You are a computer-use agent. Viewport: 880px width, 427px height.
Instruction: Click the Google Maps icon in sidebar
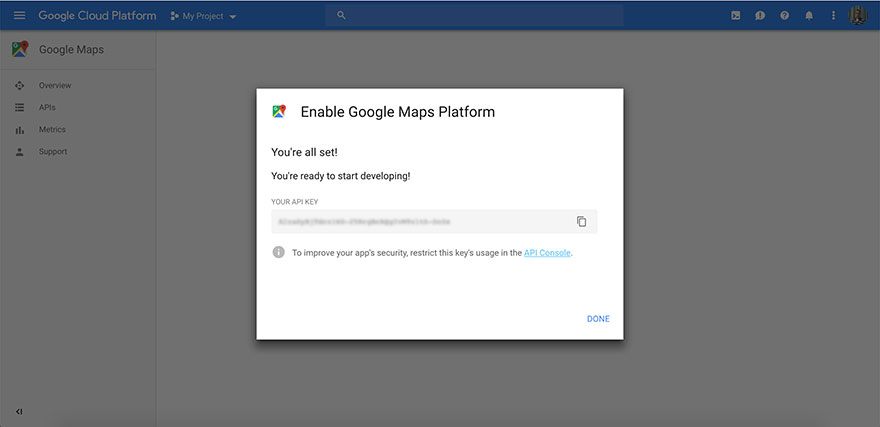(x=20, y=49)
